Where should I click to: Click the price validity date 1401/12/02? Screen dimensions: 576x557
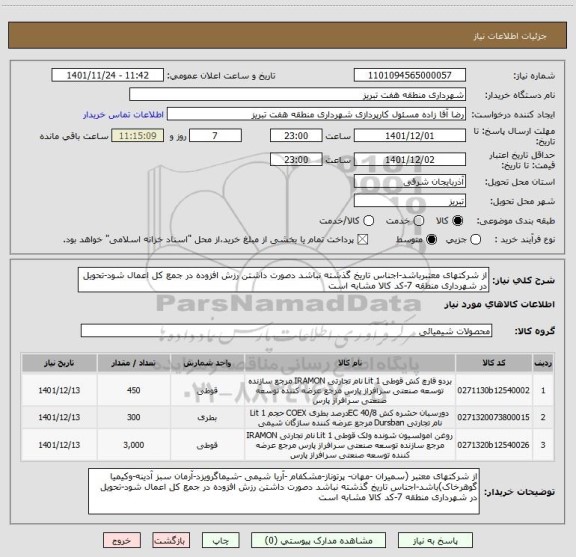[410, 159]
